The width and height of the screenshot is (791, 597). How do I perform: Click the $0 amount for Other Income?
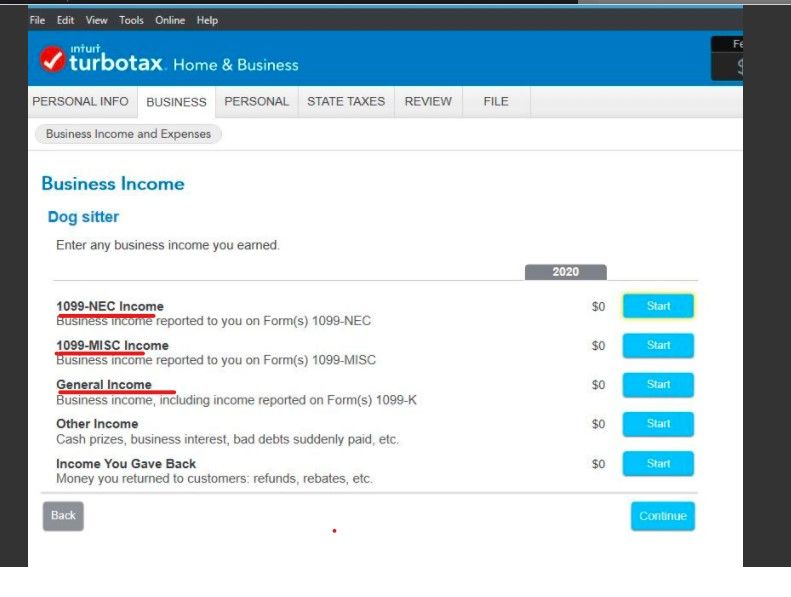[x=598, y=424]
